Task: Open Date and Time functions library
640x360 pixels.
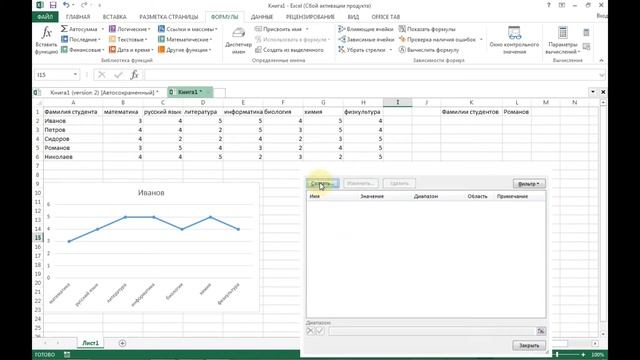Action: [x=131, y=50]
